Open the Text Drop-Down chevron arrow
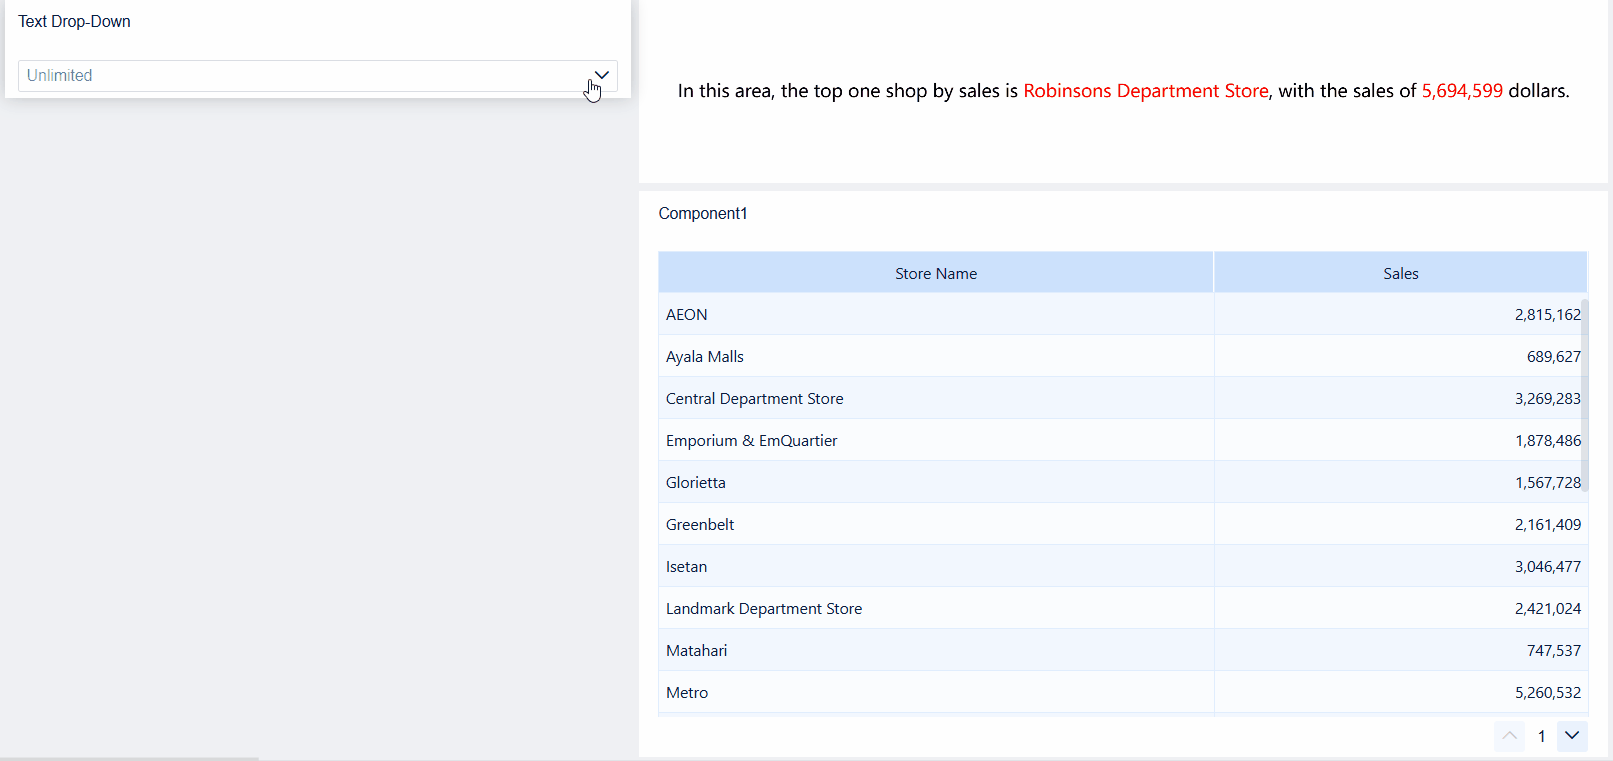Image resolution: width=1613 pixels, height=761 pixels. [x=602, y=75]
